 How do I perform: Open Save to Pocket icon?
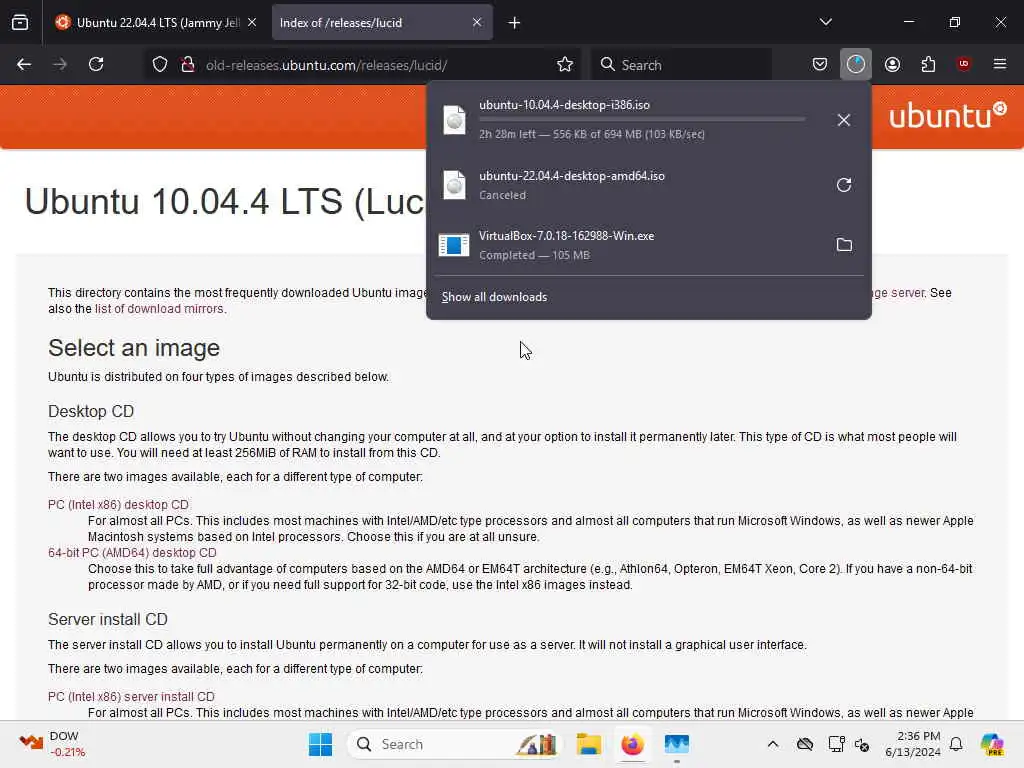coord(820,64)
